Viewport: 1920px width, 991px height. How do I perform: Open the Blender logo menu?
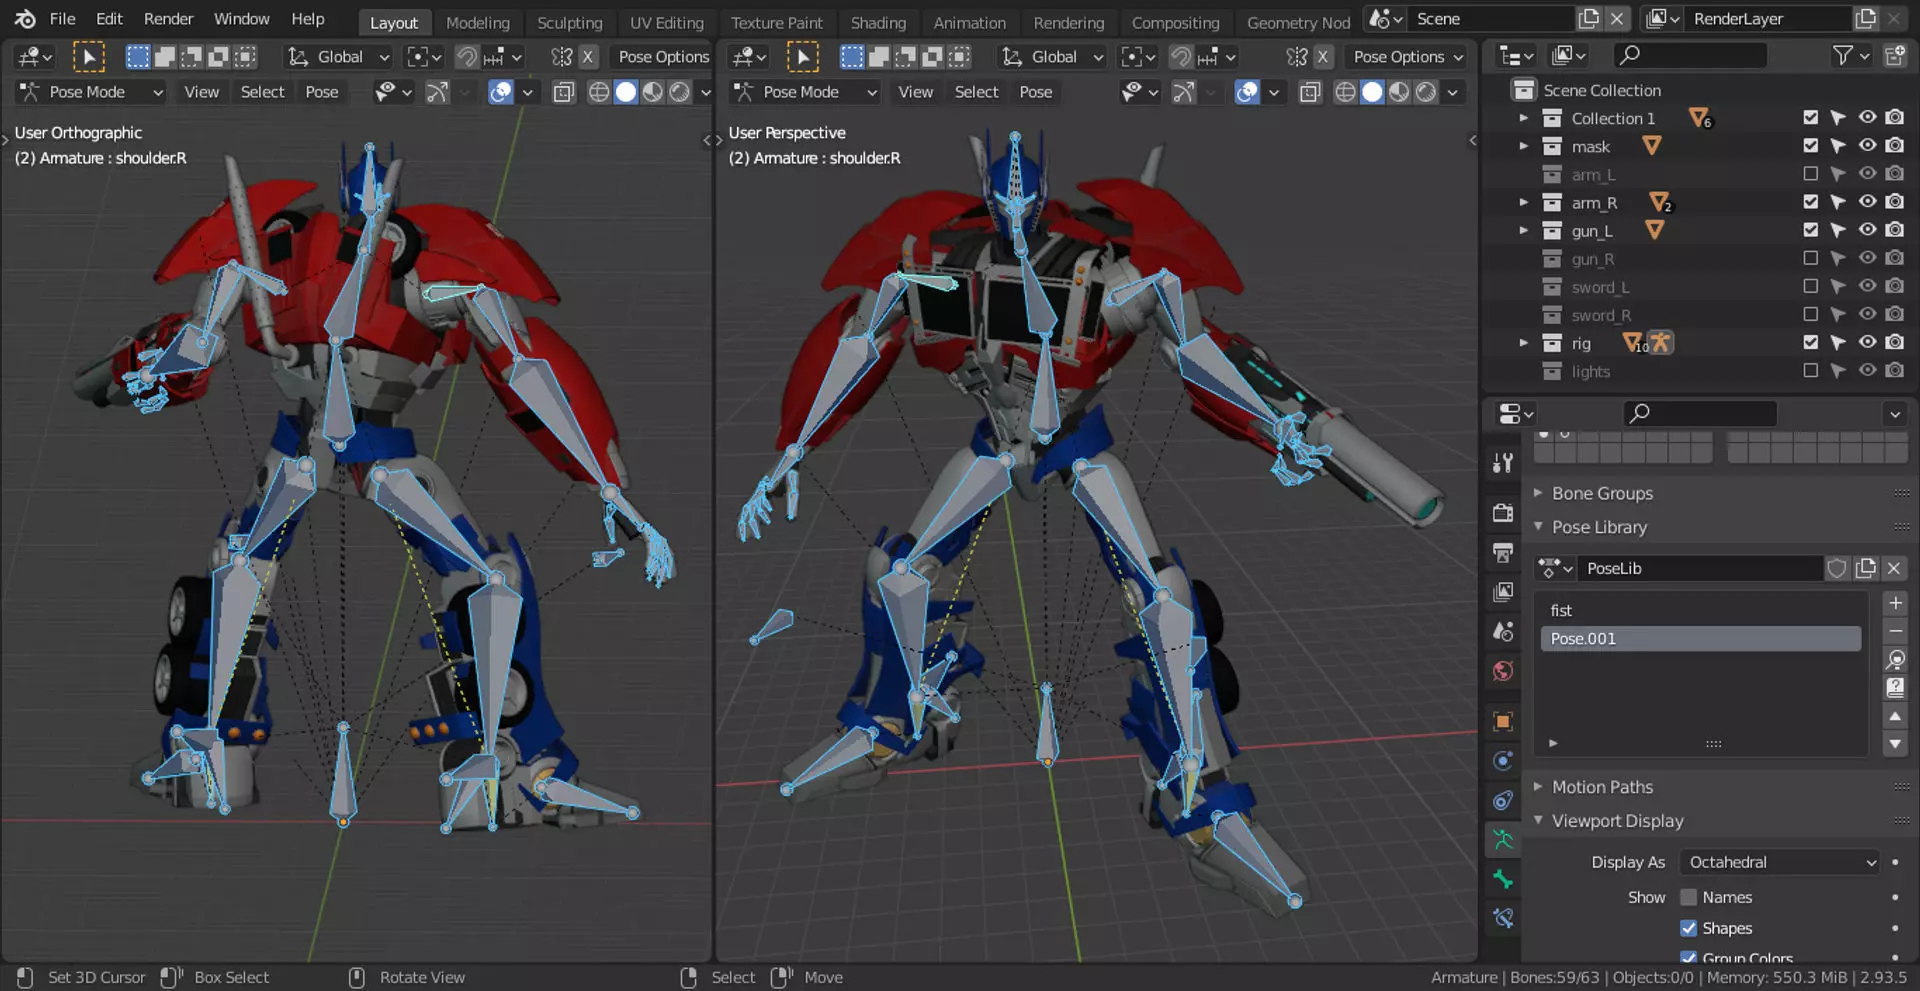click(x=25, y=19)
